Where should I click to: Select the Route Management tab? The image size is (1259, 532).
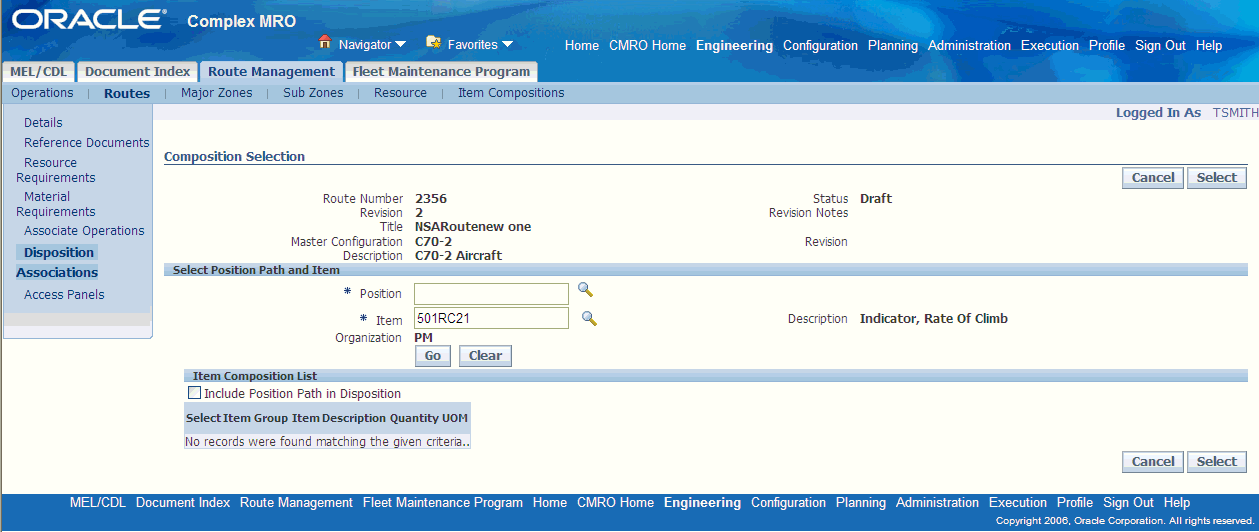271,71
